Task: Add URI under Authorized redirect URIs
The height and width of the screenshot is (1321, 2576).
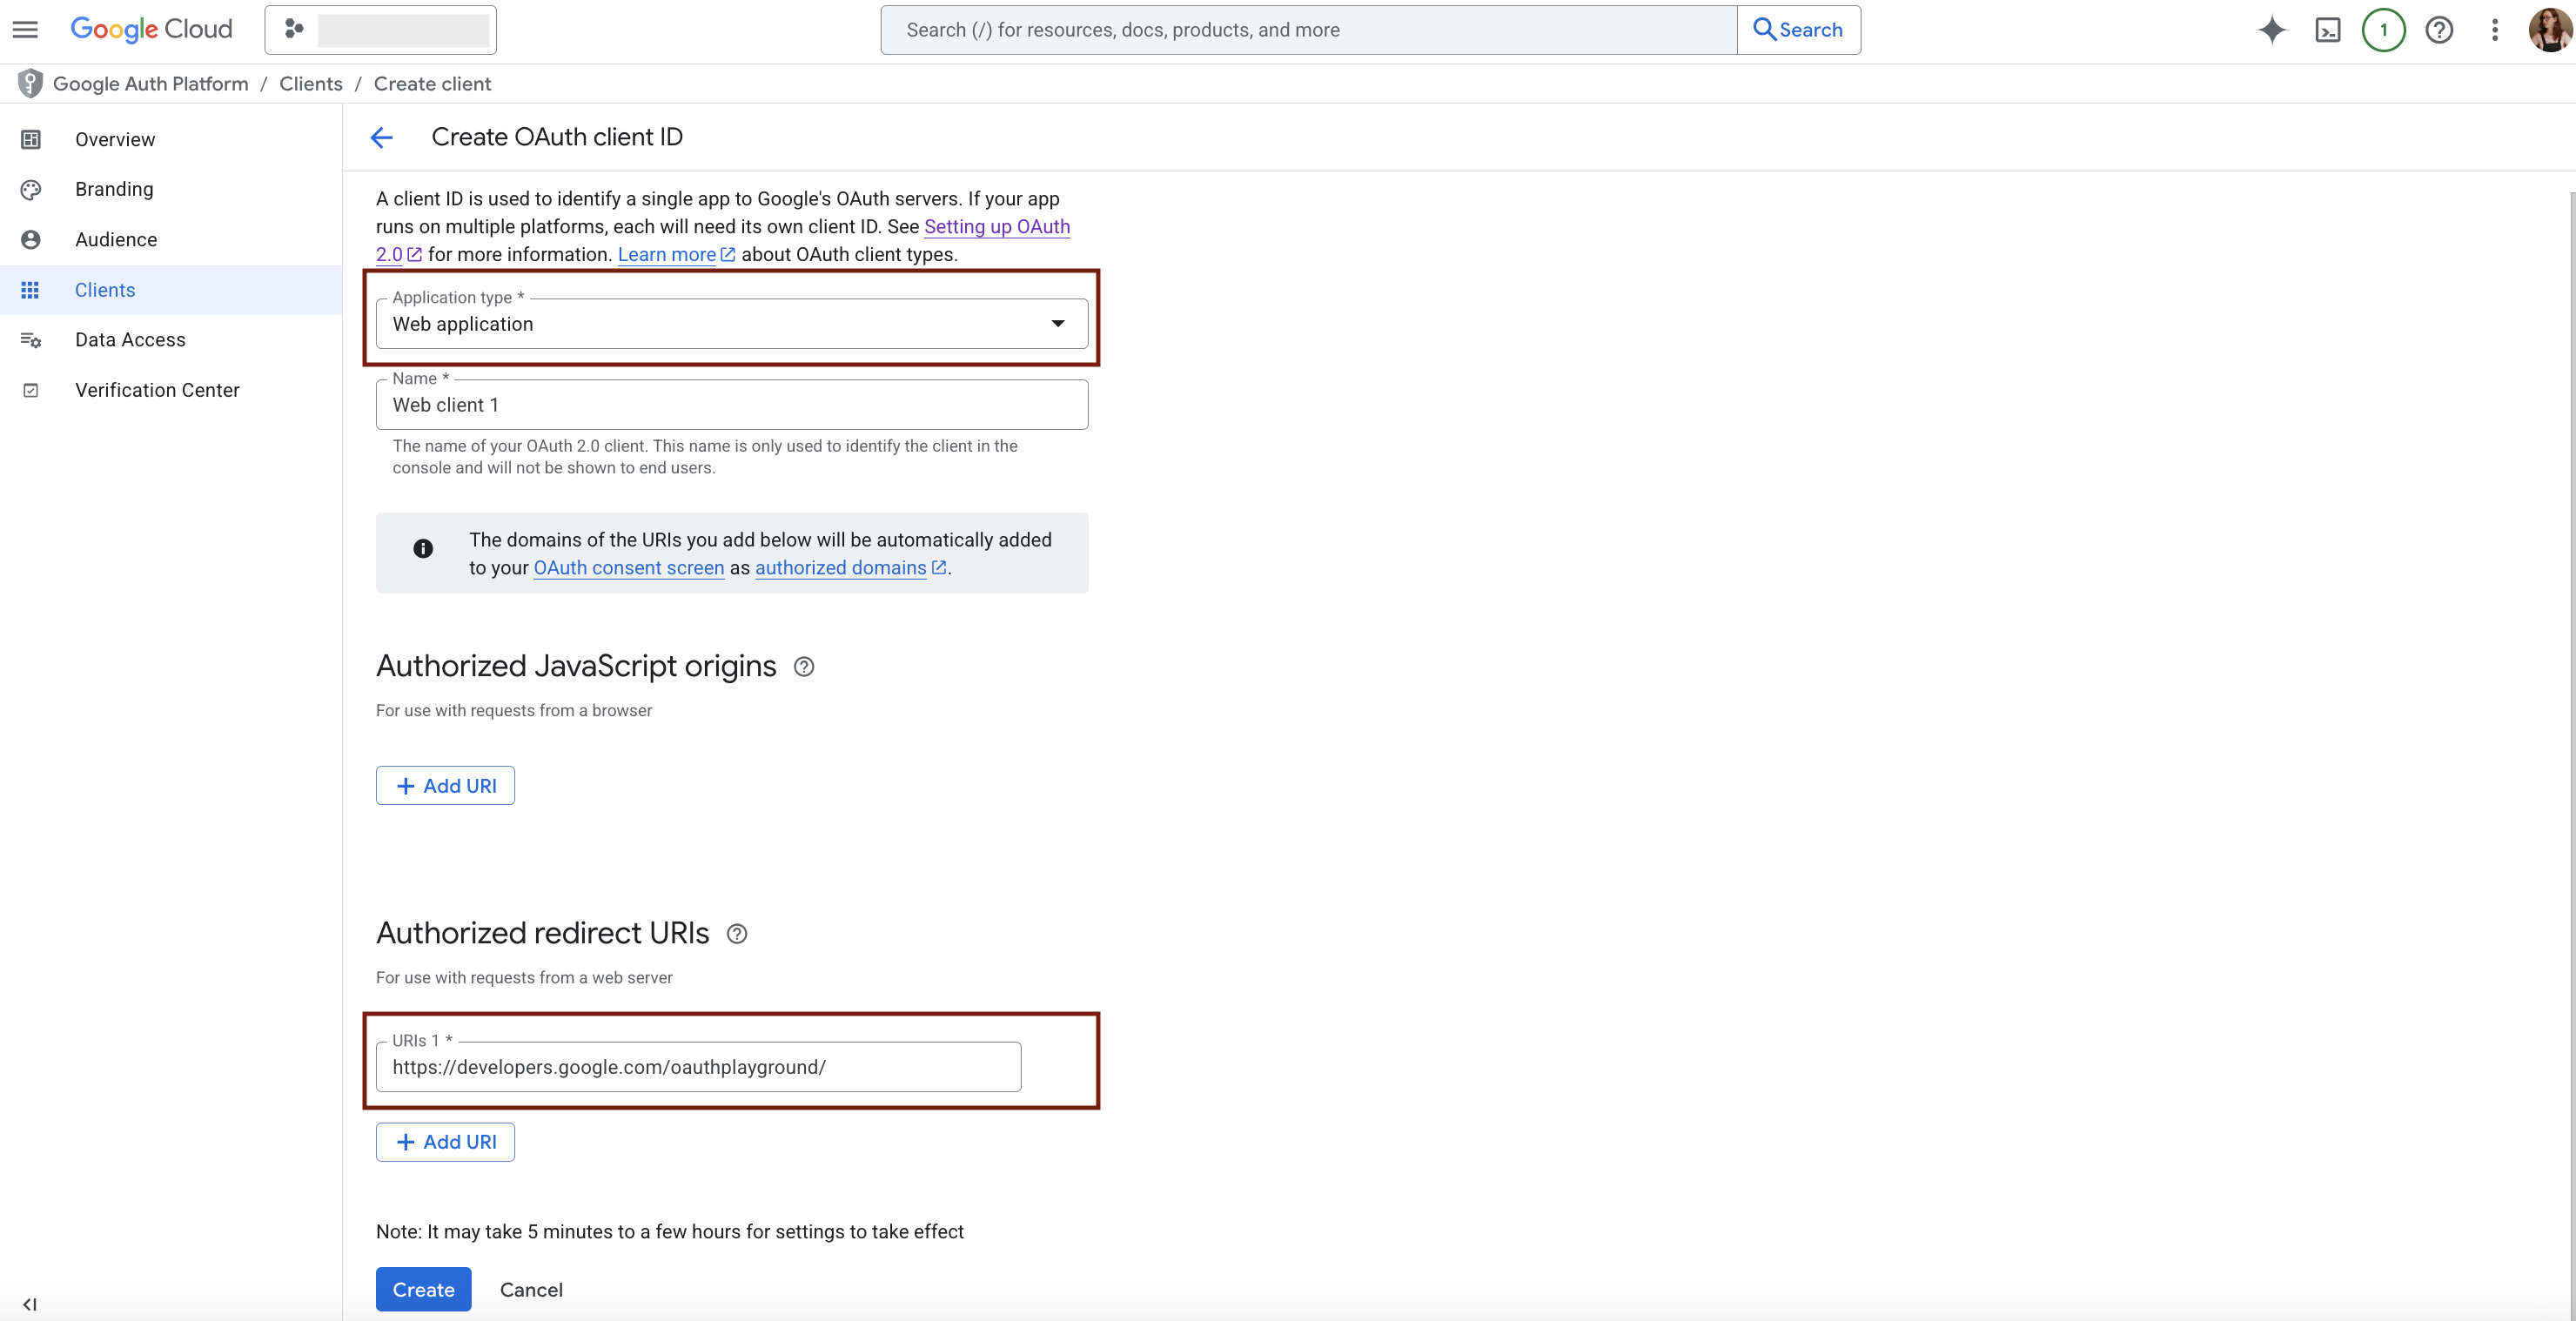Action: 445,1141
